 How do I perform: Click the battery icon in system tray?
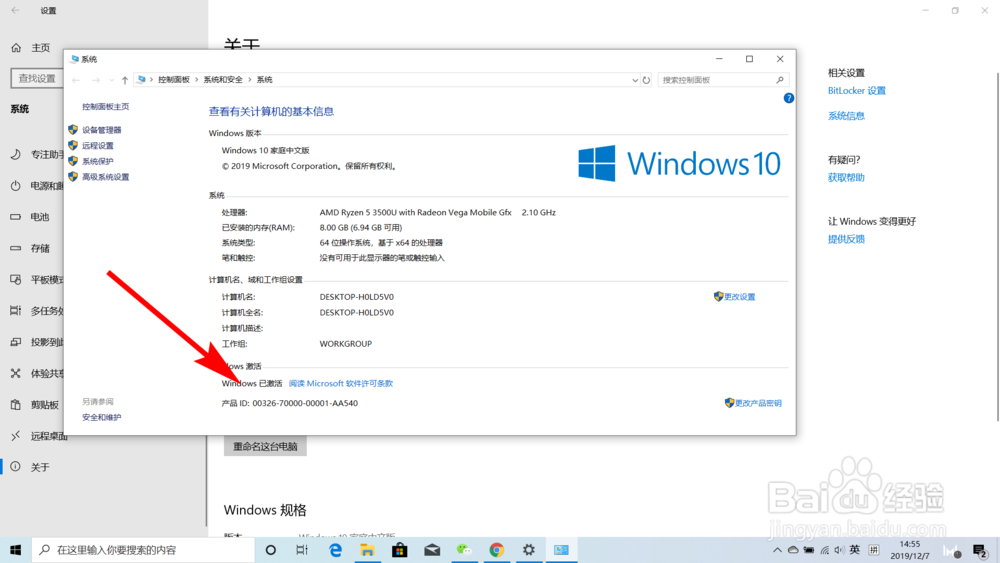click(x=809, y=550)
